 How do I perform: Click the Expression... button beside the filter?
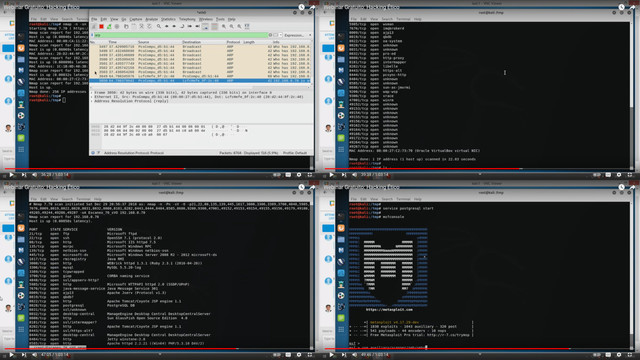(x=294, y=35)
